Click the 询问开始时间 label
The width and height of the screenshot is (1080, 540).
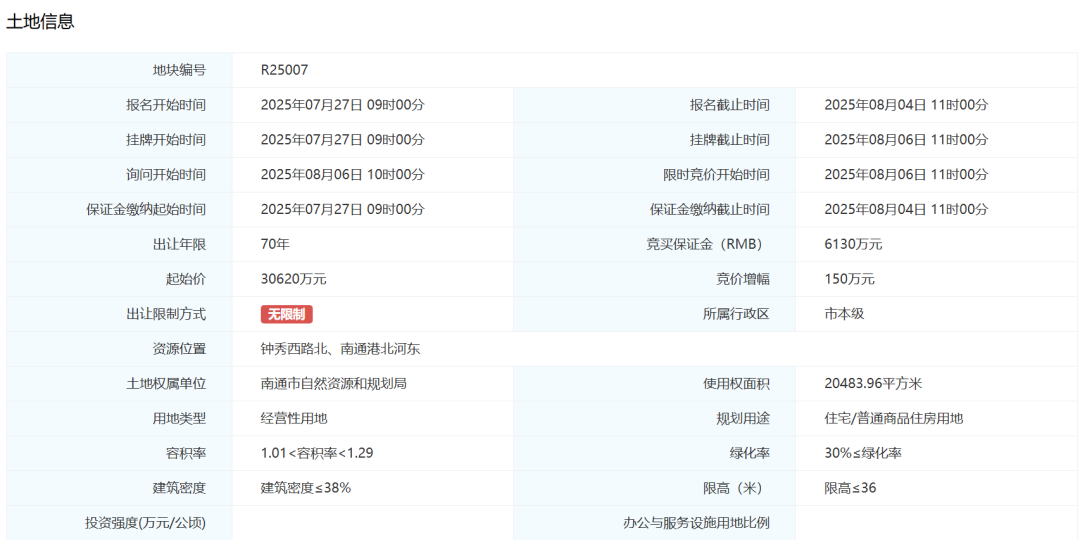tap(166, 175)
